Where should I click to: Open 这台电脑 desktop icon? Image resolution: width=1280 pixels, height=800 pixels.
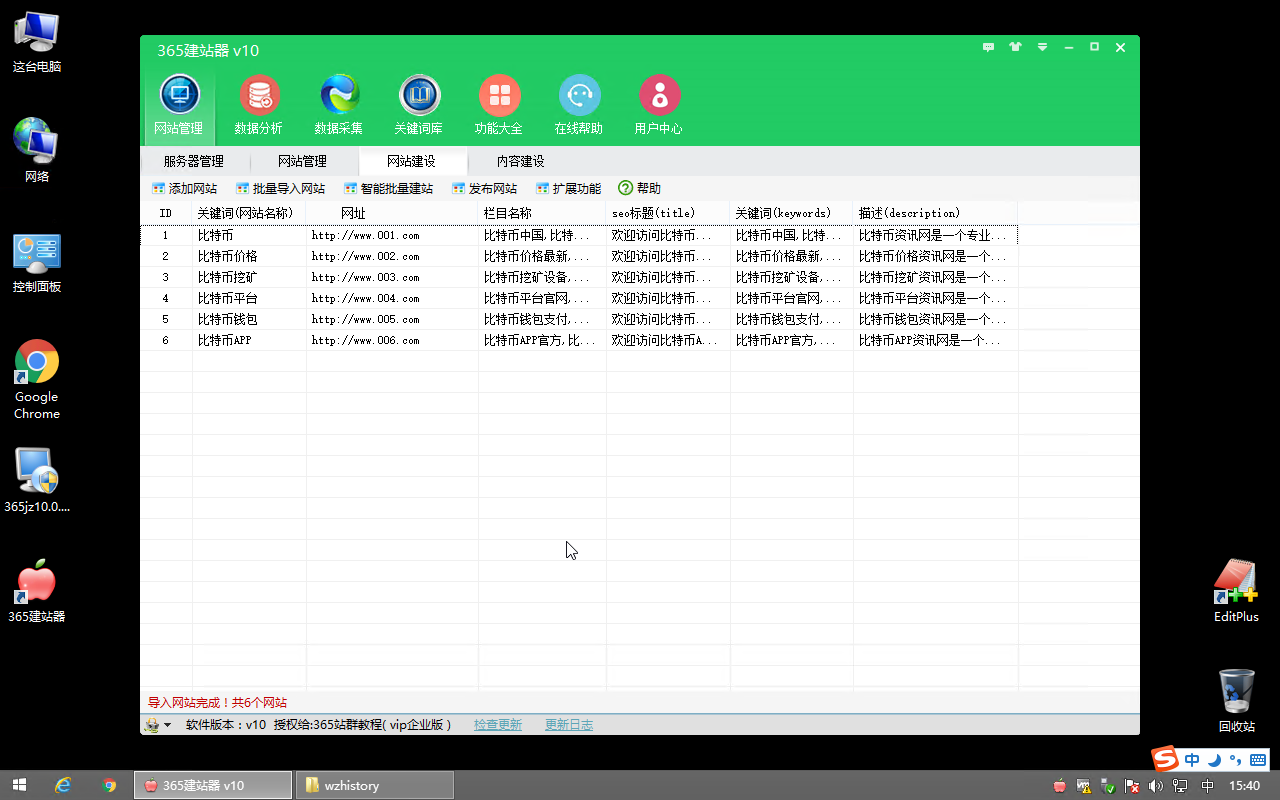tap(37, 43)
